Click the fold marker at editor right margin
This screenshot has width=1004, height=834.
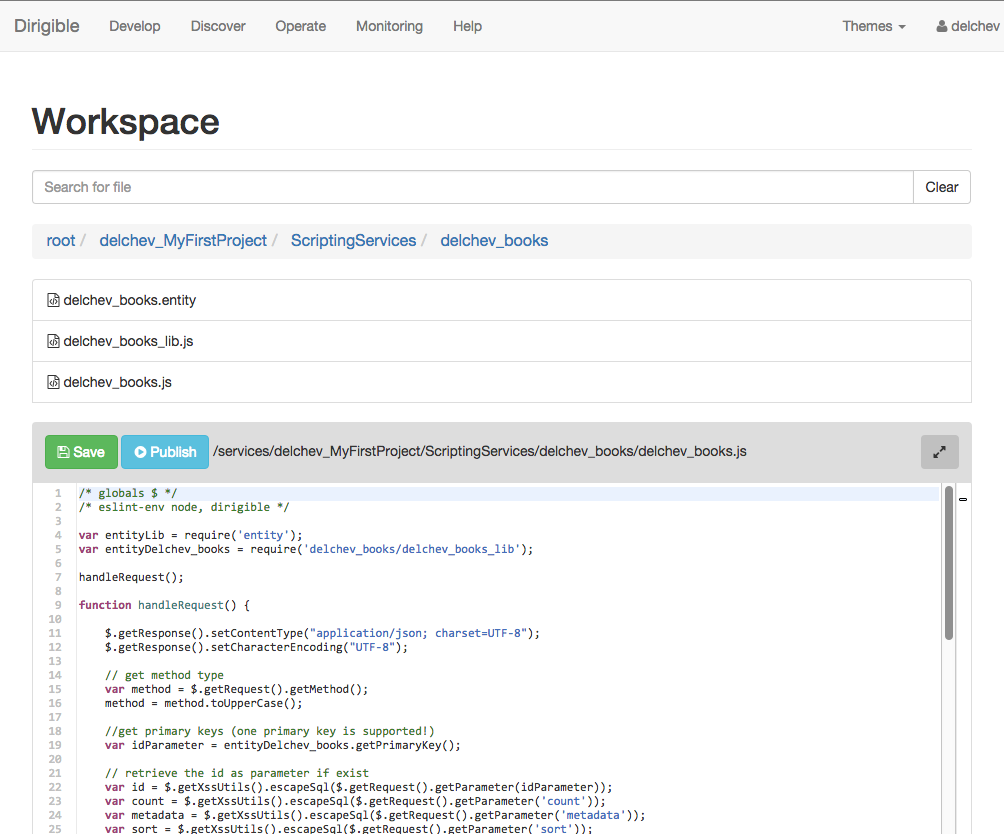963,499
